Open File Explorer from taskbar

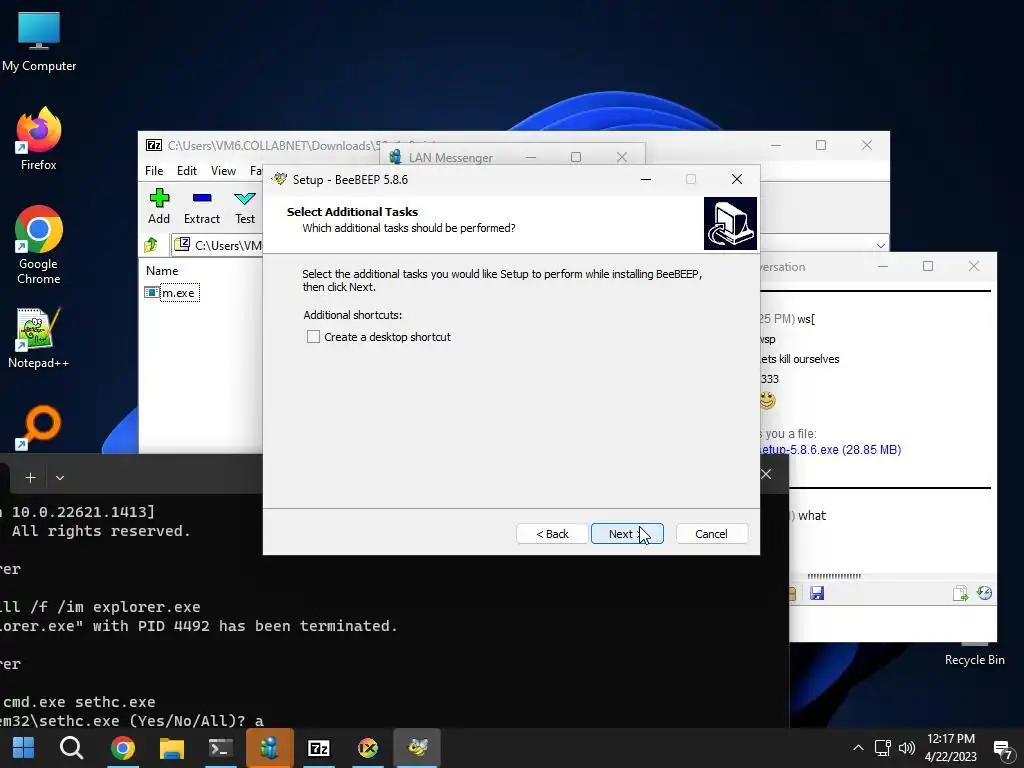[x=172, y=748]
